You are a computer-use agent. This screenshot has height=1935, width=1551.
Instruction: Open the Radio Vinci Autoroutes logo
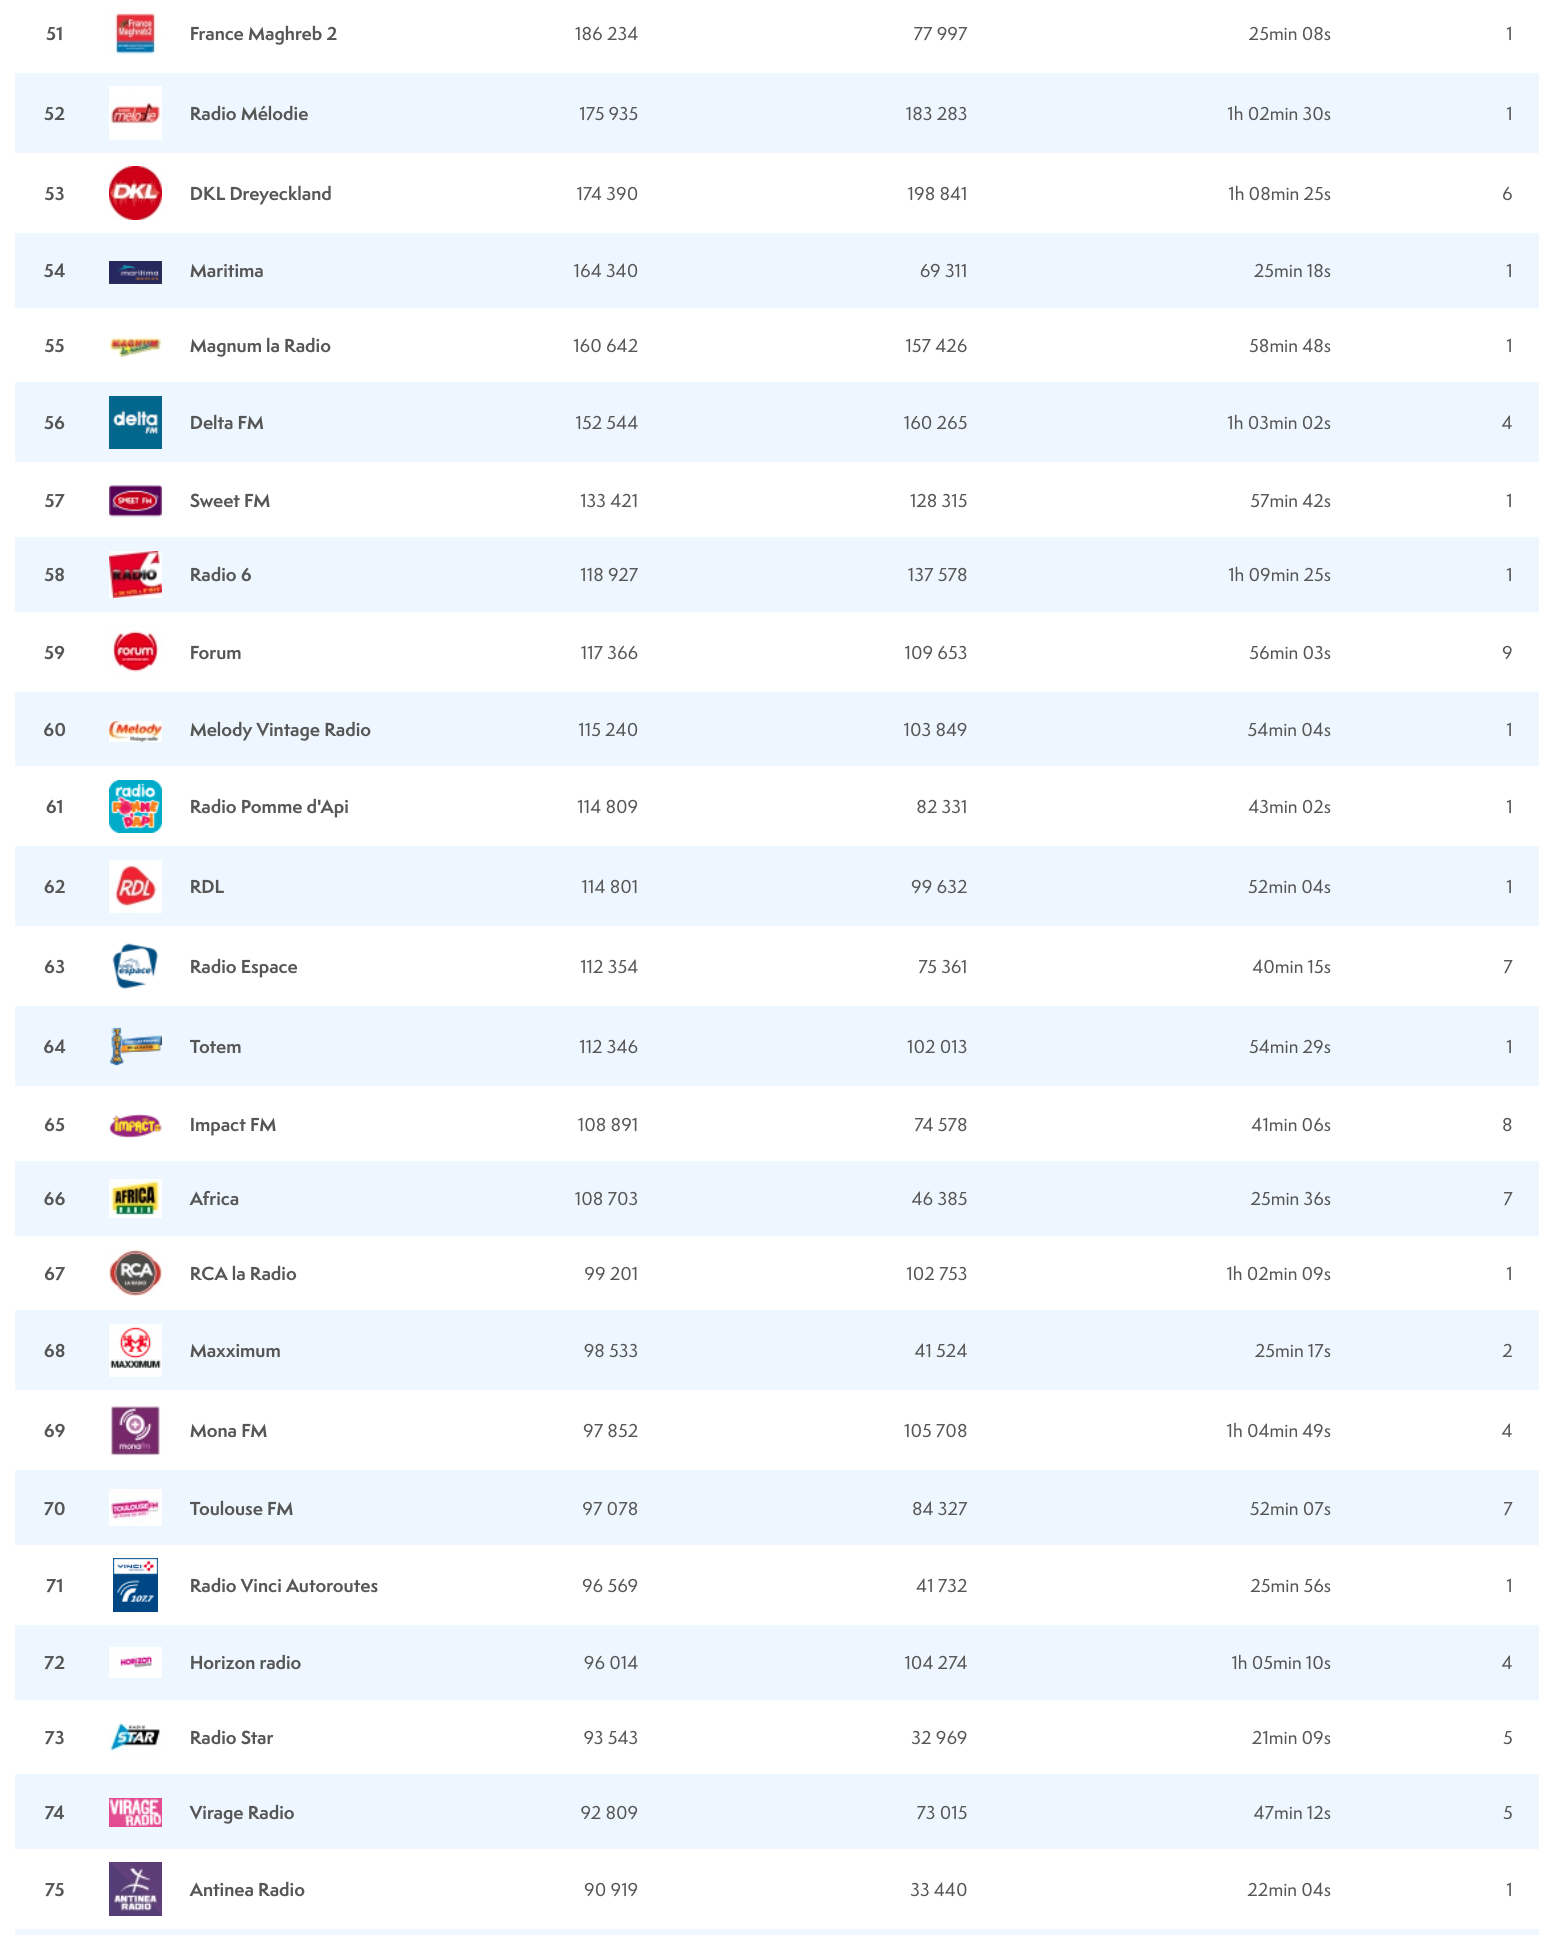[135, 1585]
